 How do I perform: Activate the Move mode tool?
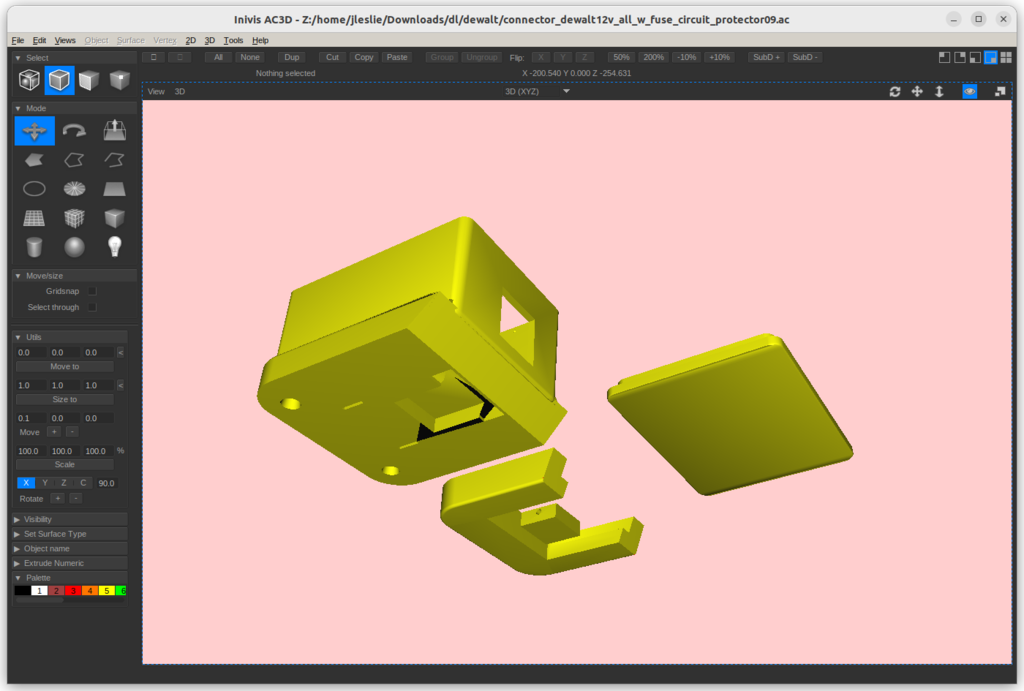tap(35, 131)
